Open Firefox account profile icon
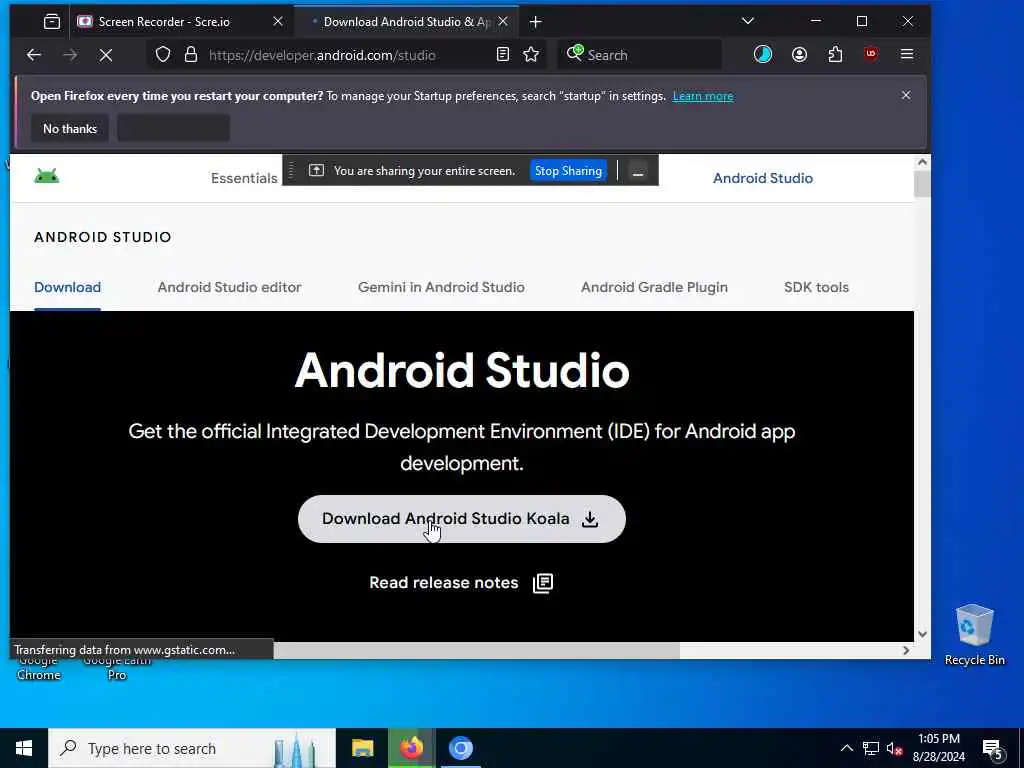1024x768 pixels. point(799,55)
